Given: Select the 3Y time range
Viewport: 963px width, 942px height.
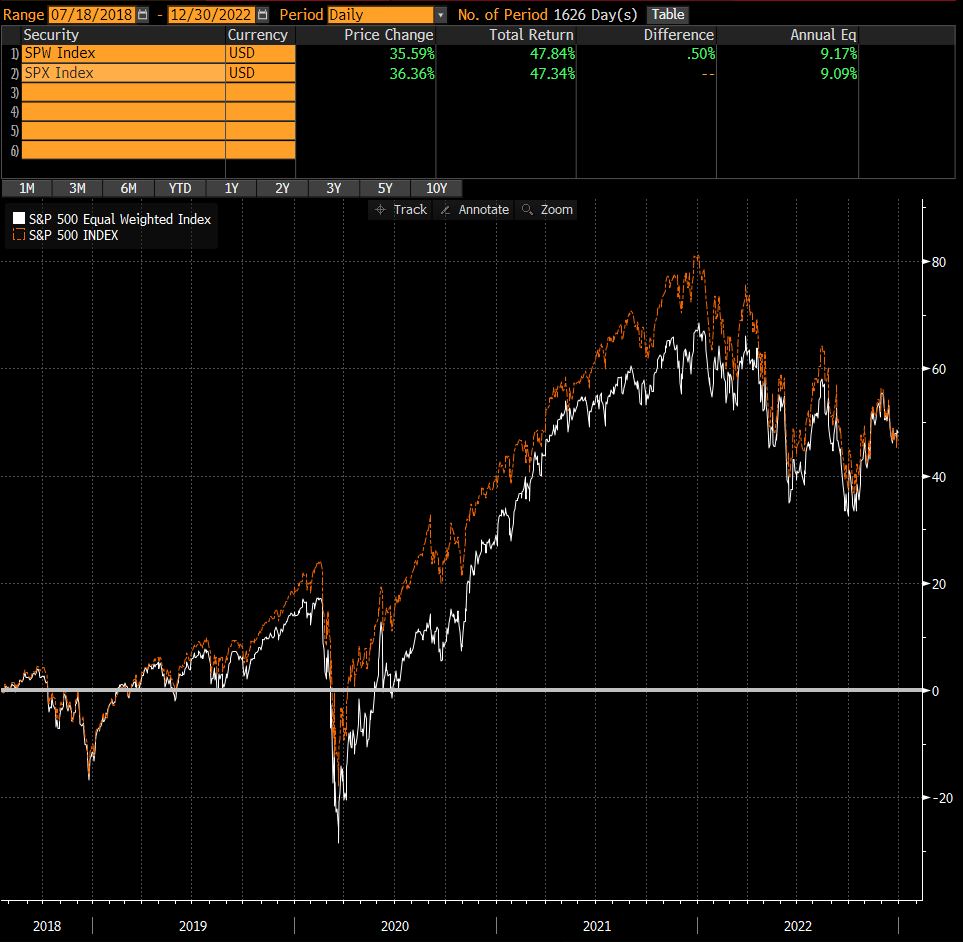Looking at the screenshot, I should (x=333, y=188).
